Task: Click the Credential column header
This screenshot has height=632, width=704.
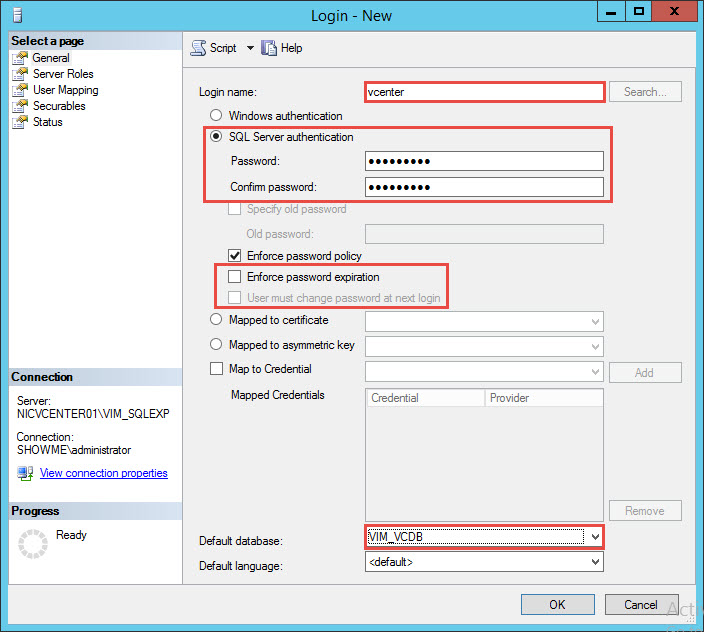Action: point(426,398)
